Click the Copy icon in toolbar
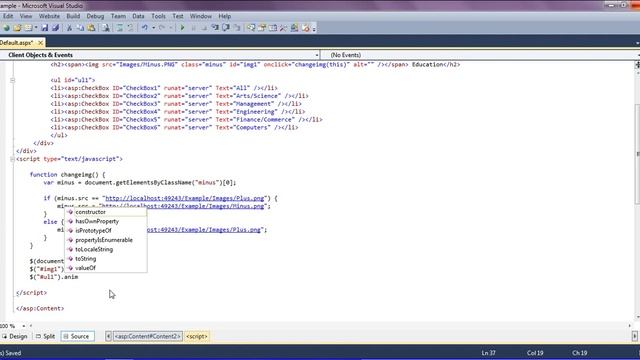 (80, 28)
